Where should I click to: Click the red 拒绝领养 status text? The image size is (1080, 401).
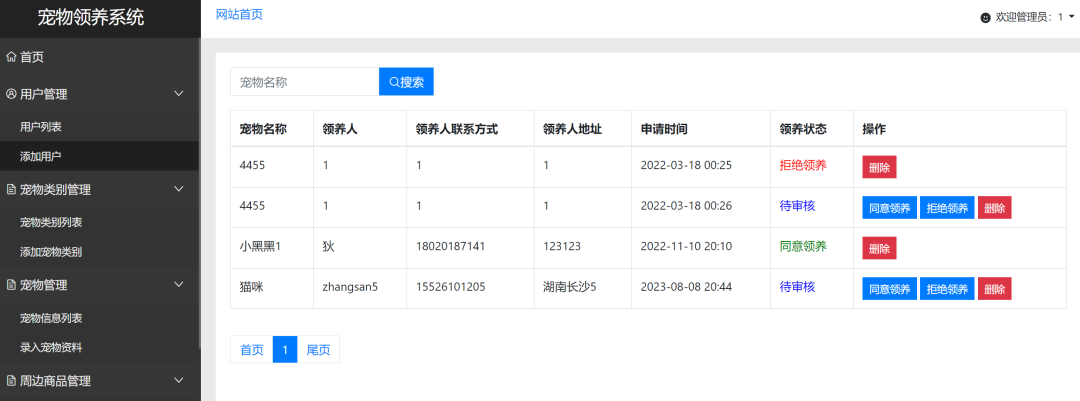[802, 165]
